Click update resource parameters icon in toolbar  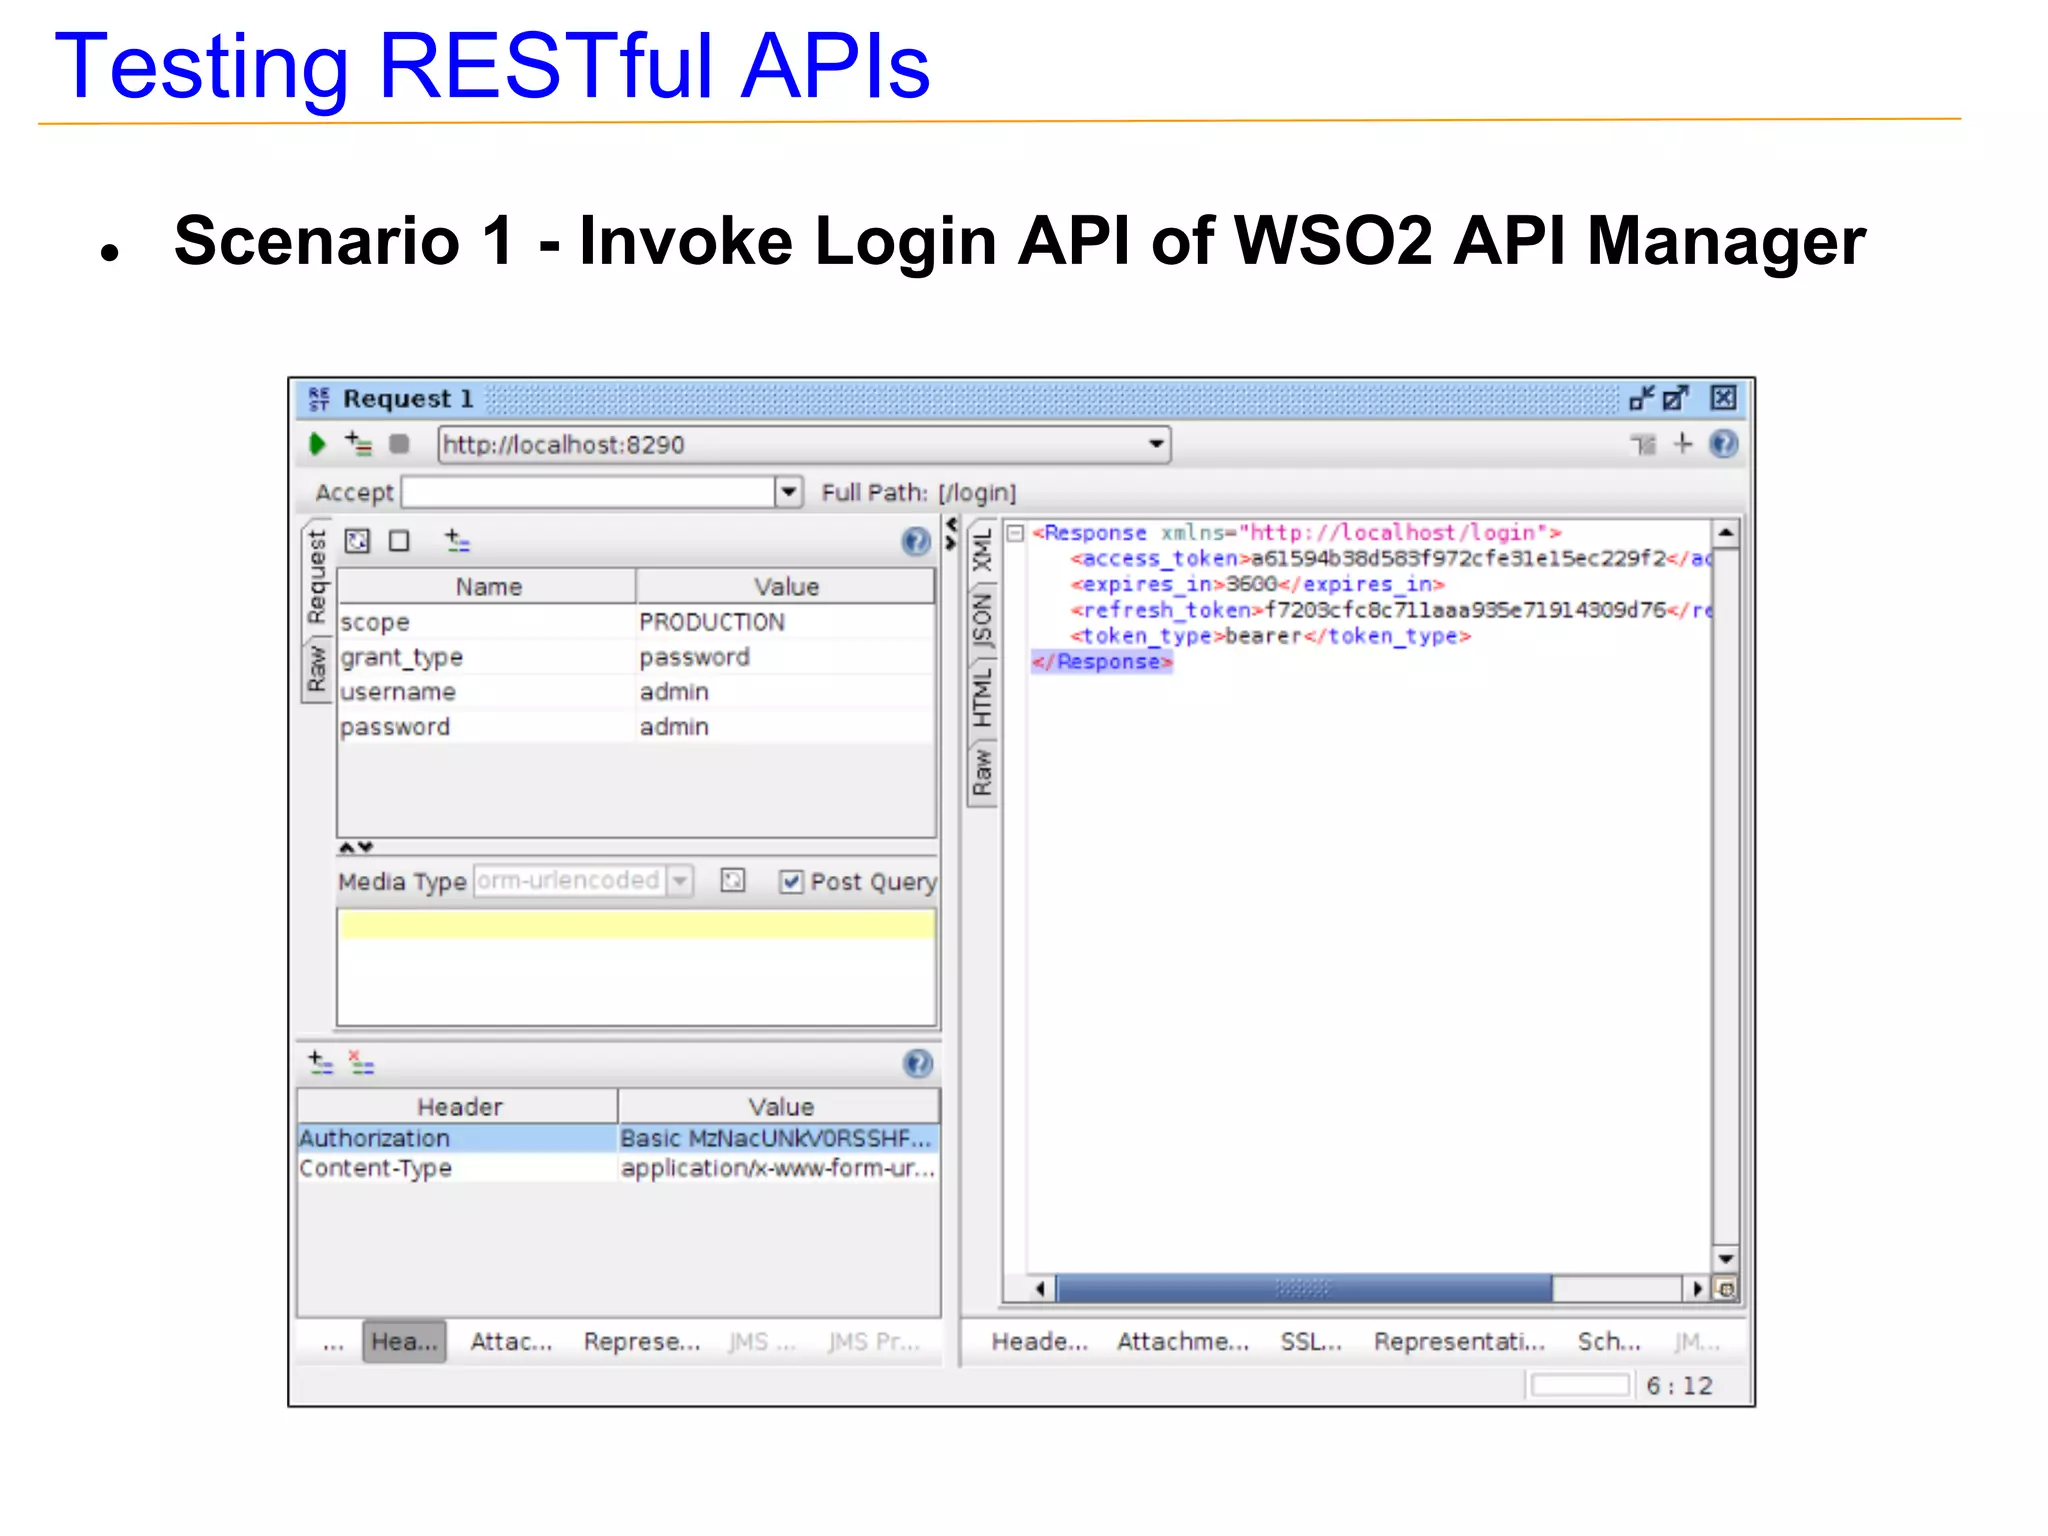1643,444
